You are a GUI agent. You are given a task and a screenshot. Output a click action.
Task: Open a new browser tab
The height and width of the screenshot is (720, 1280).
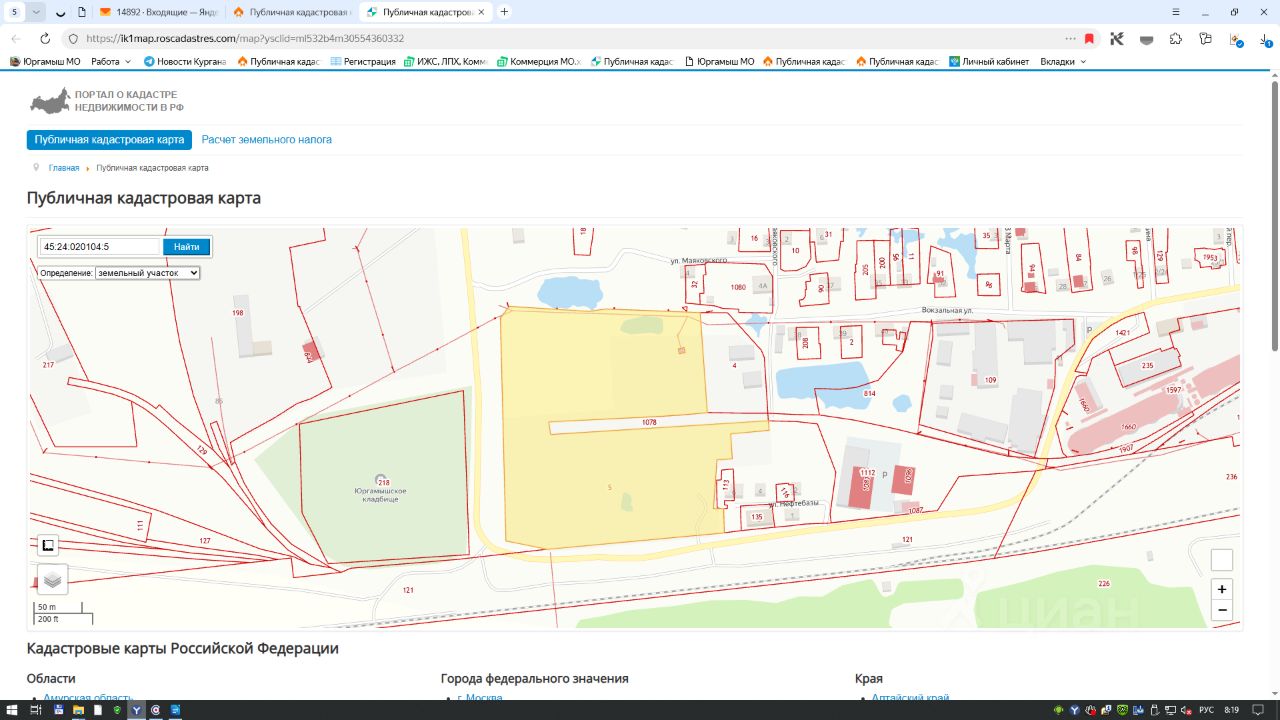(x=504, y=12)
